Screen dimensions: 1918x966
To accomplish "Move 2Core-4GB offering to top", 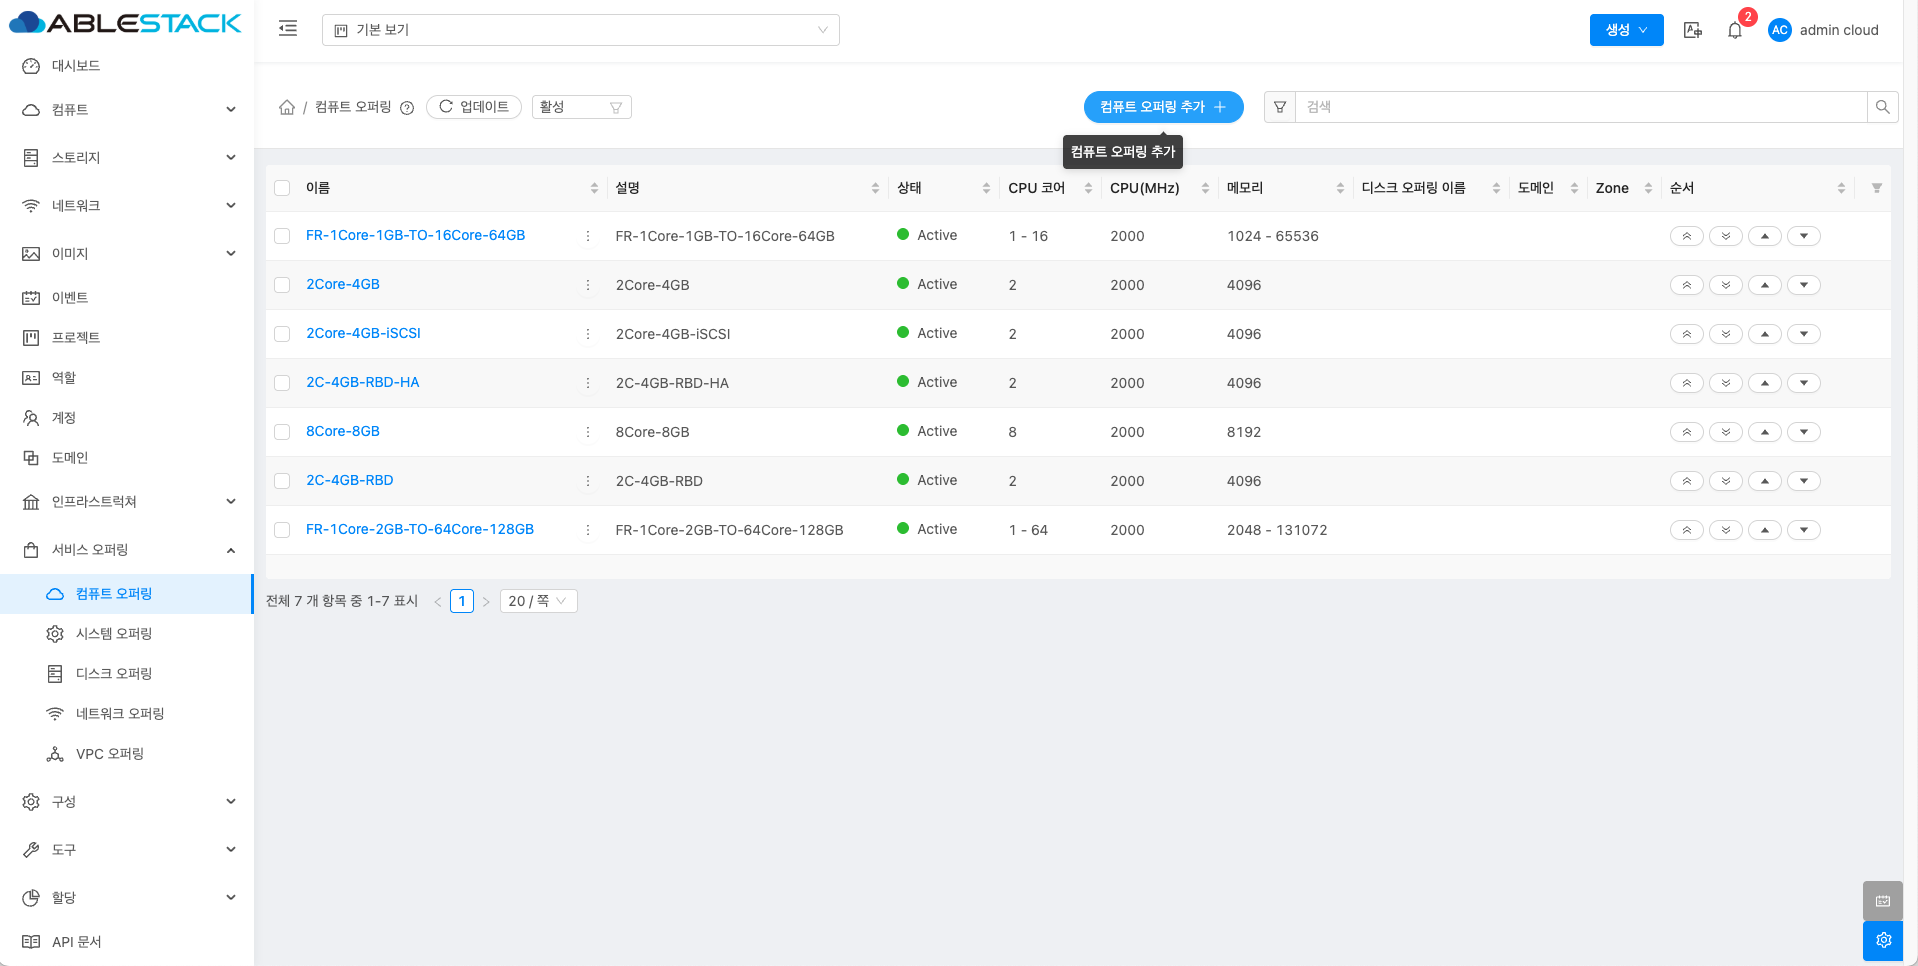I will click(x=1686, y=285).
